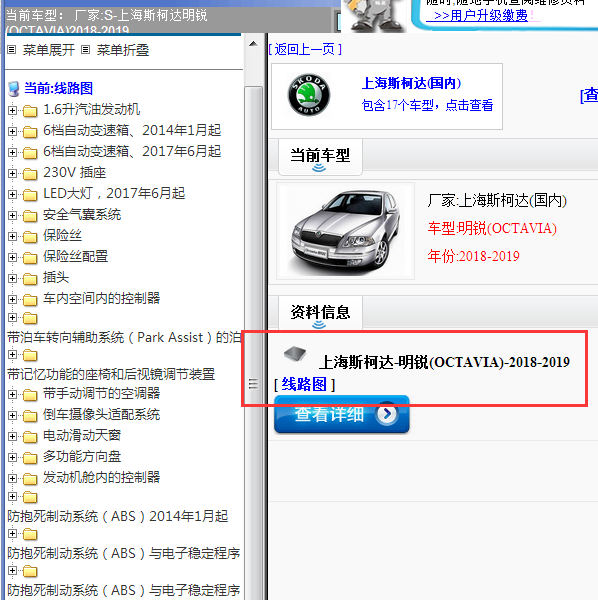
Task: Select 电动滑动天窗 tree label
Action: 82,435
